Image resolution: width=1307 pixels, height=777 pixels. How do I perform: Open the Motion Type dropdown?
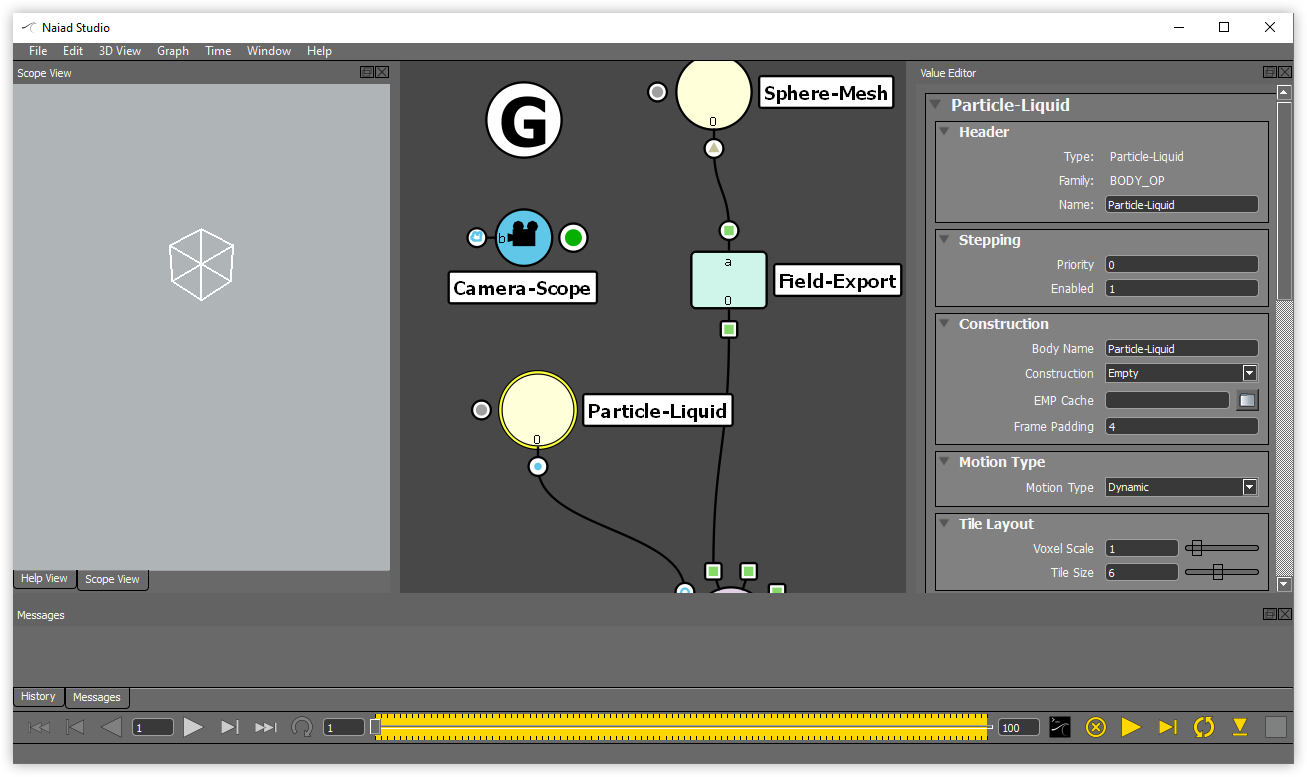tap(1181, 487)
